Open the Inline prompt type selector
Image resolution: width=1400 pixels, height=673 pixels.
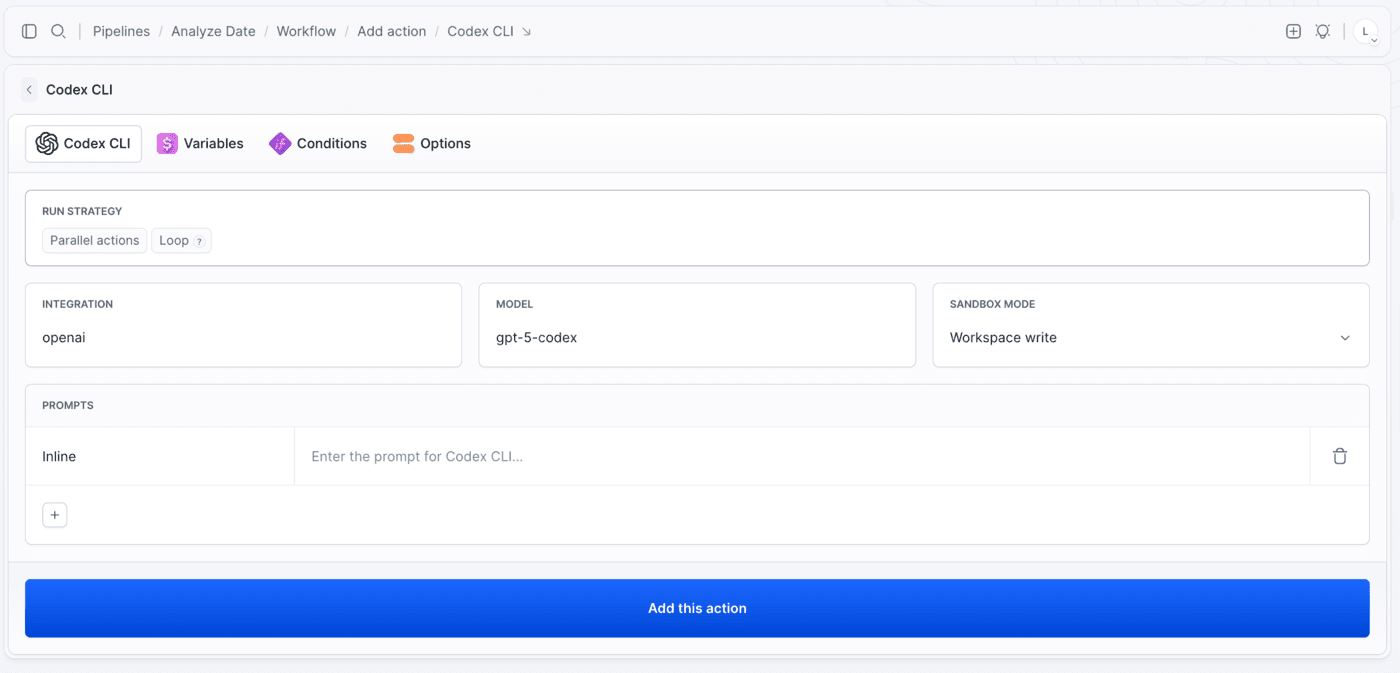point(160,456)
